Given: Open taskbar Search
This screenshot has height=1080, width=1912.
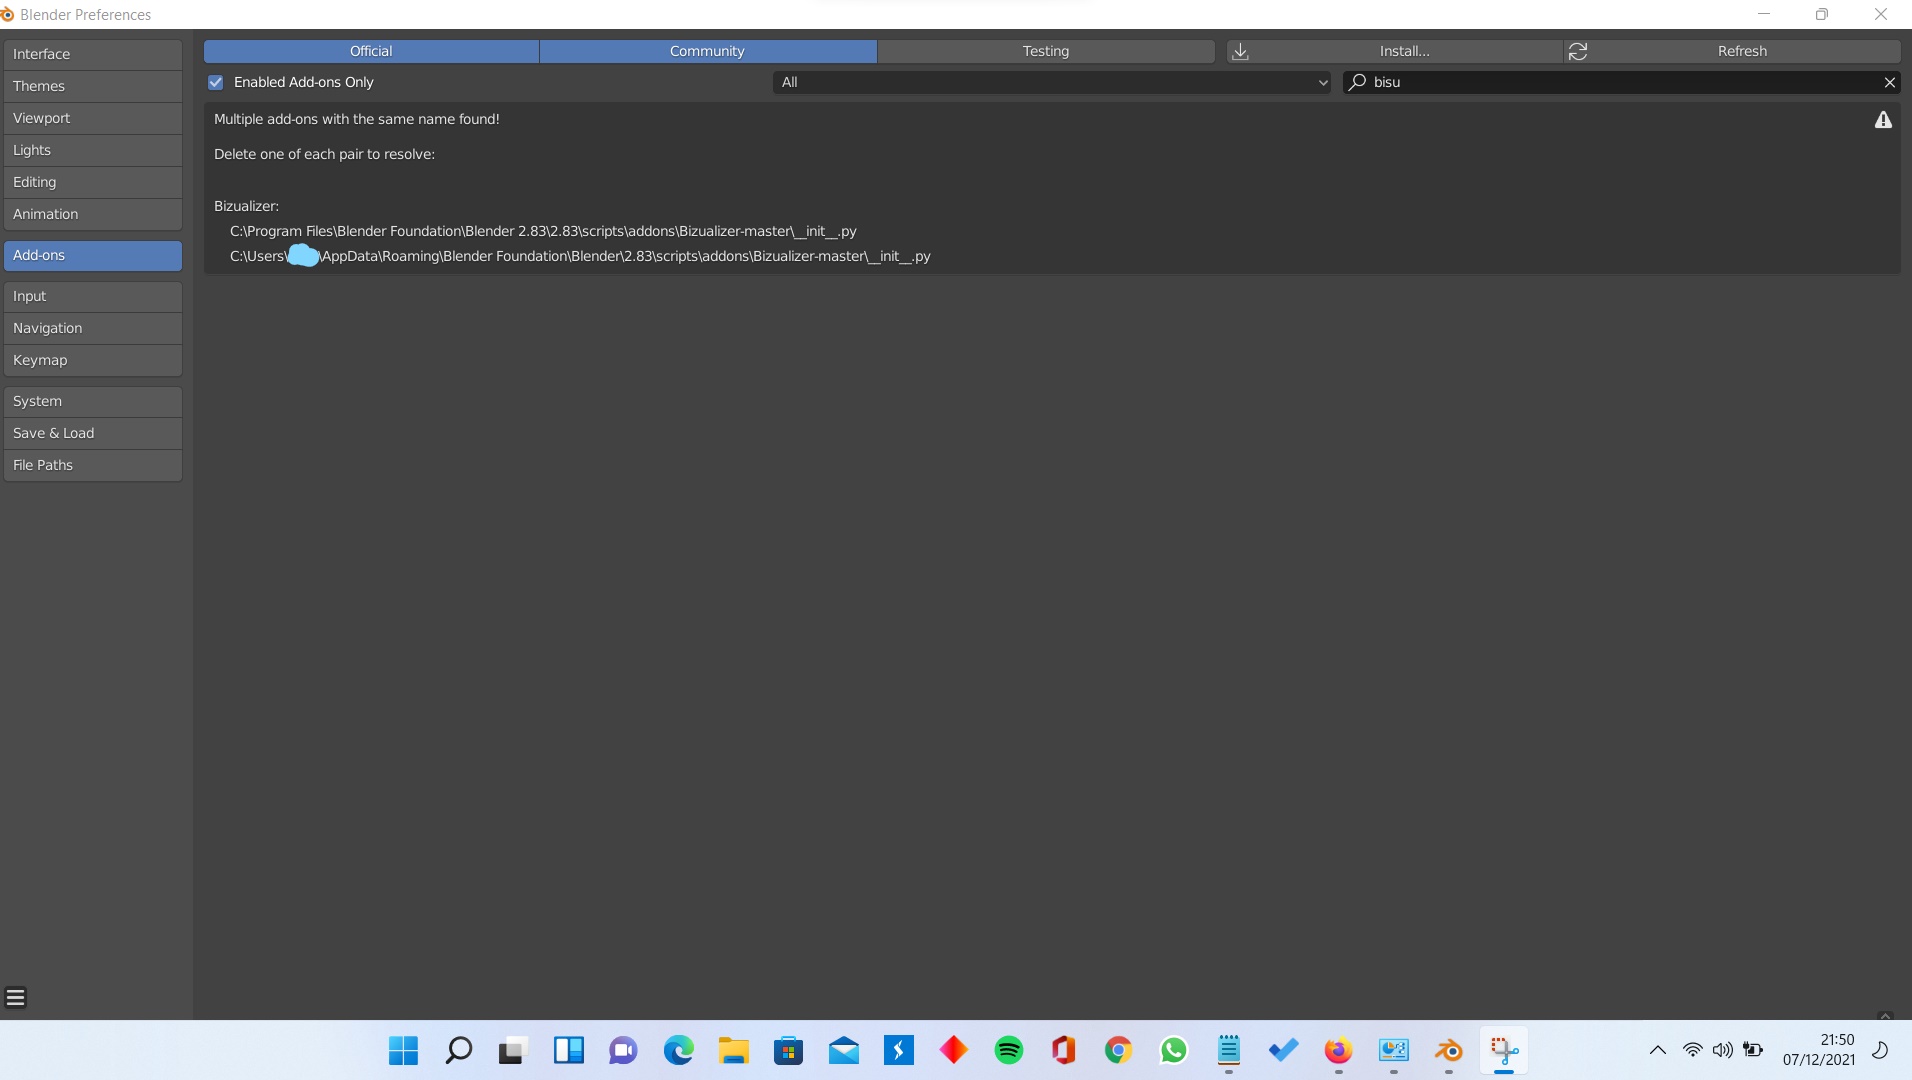Looking at the screenshot, I should click(458, 1050).
